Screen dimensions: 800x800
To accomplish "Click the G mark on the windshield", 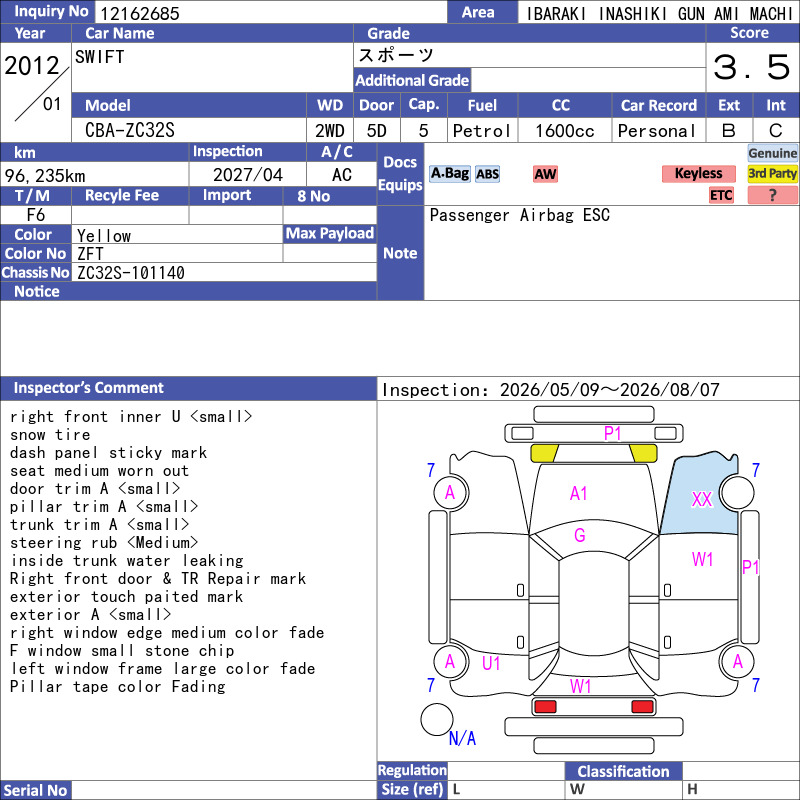I will [x=580, y=535].
